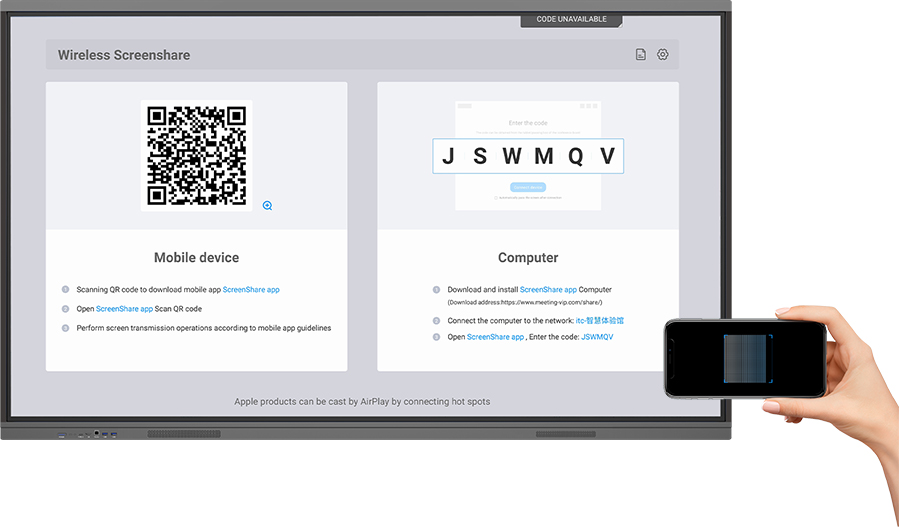Click the 'Wireless Screenshare' title
This screenshot has height=527, width=899.
(124, 55)
